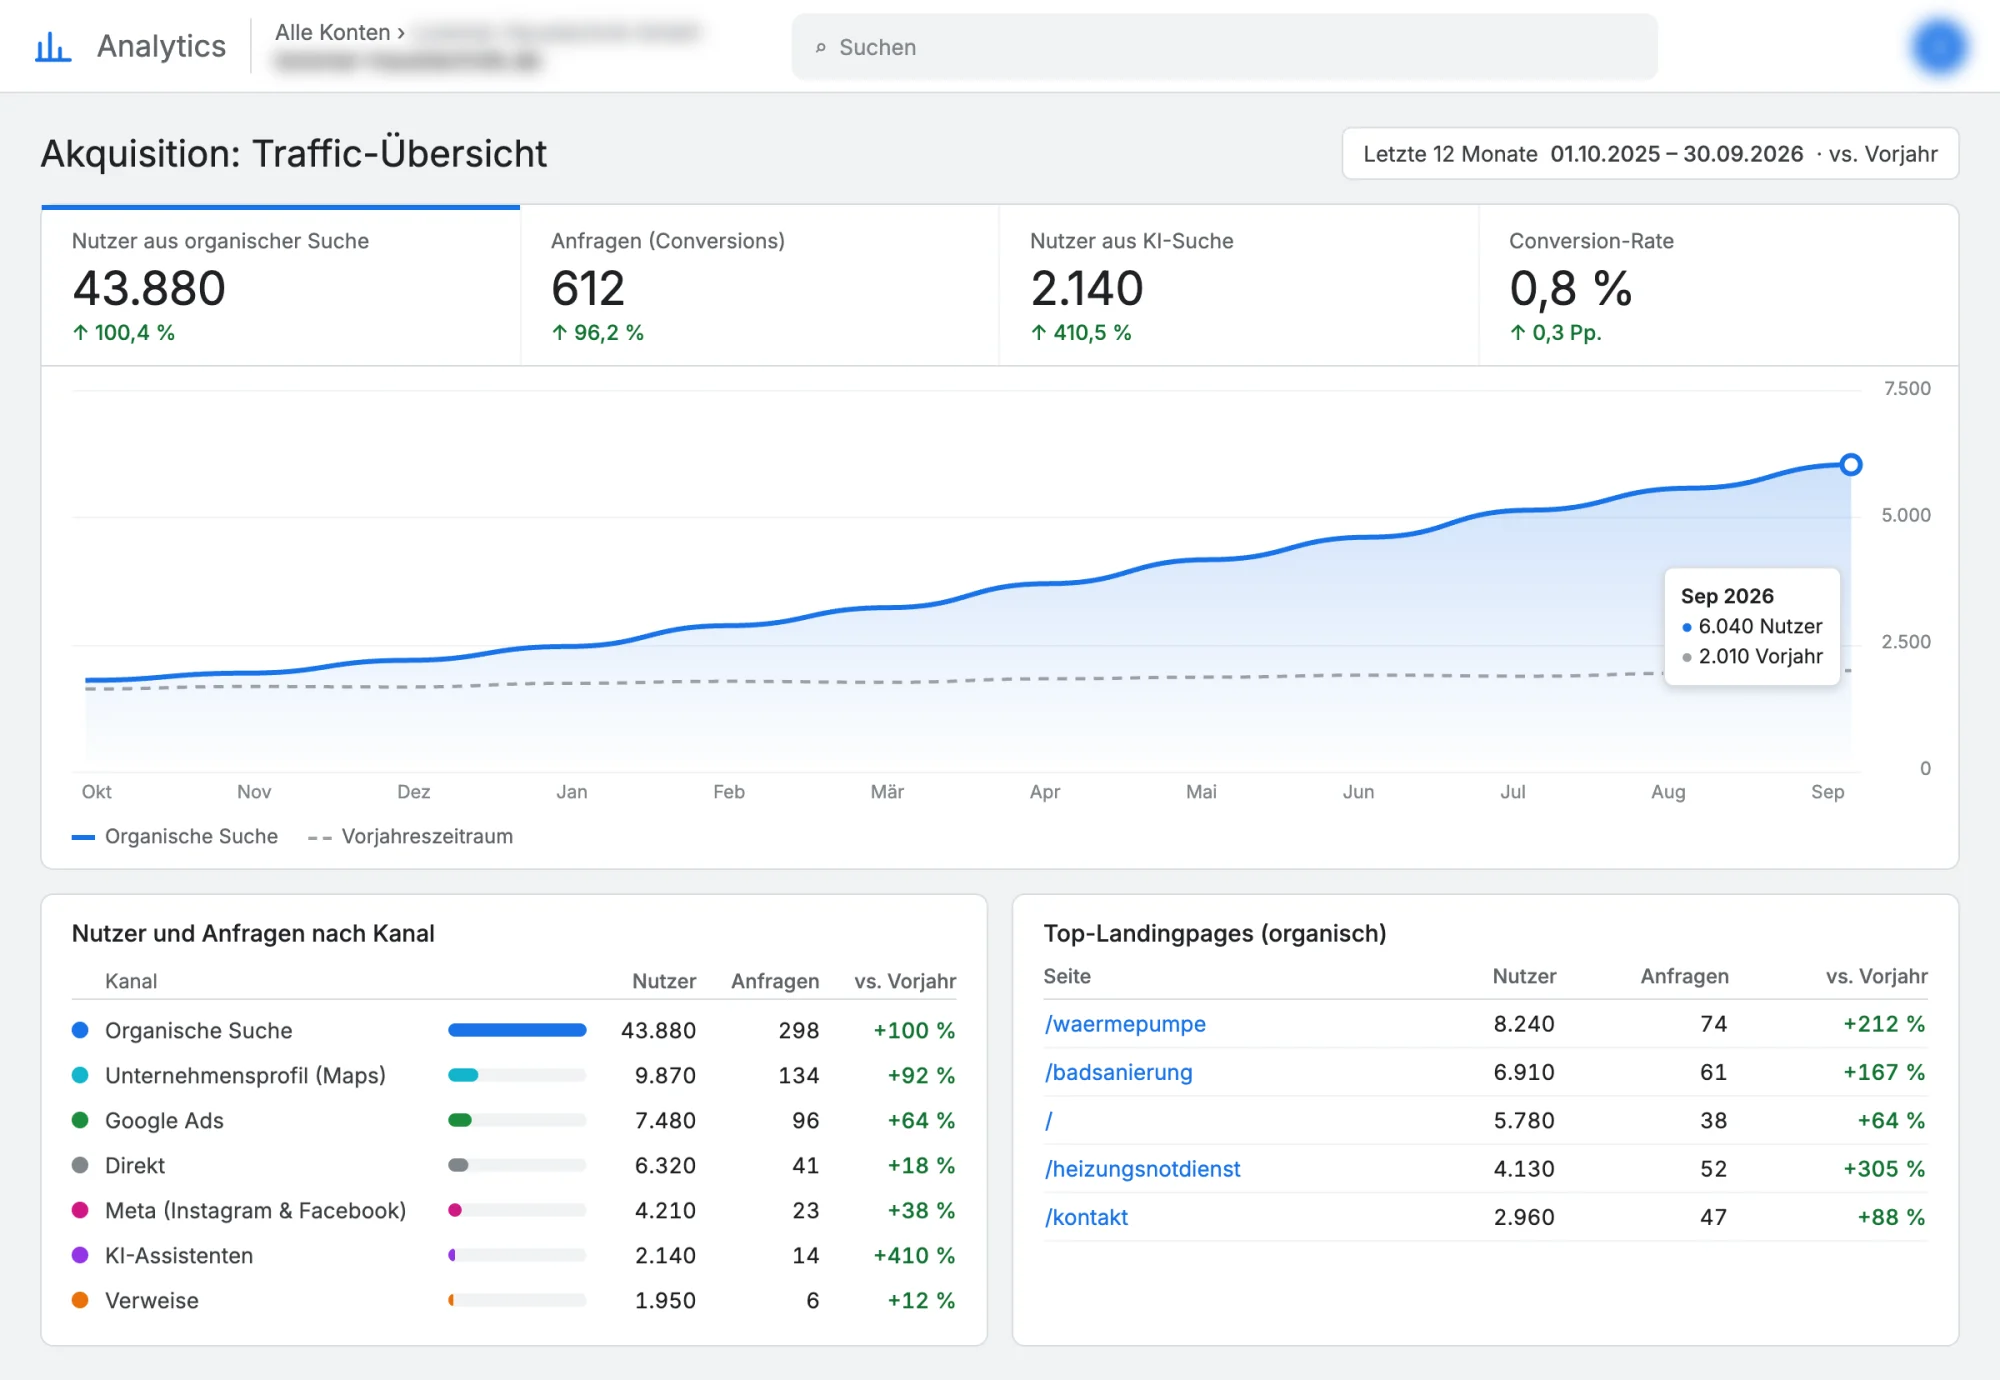Viewport: 2000px width, 1380px height.
Task: Click the Google Ads share bar
Action: [x=517, y=1120]
